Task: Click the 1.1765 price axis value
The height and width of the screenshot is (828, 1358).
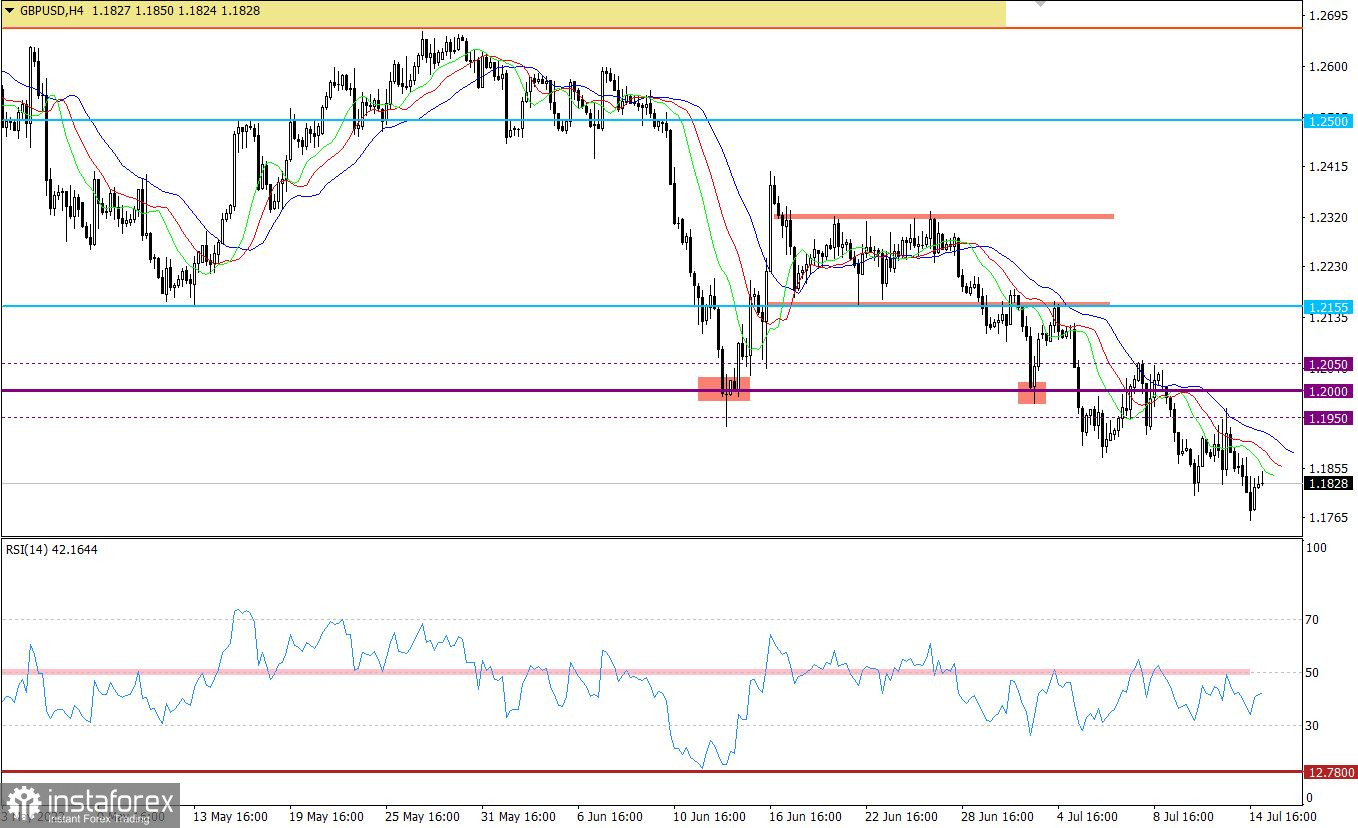Action: click(x=1330, y=517)
